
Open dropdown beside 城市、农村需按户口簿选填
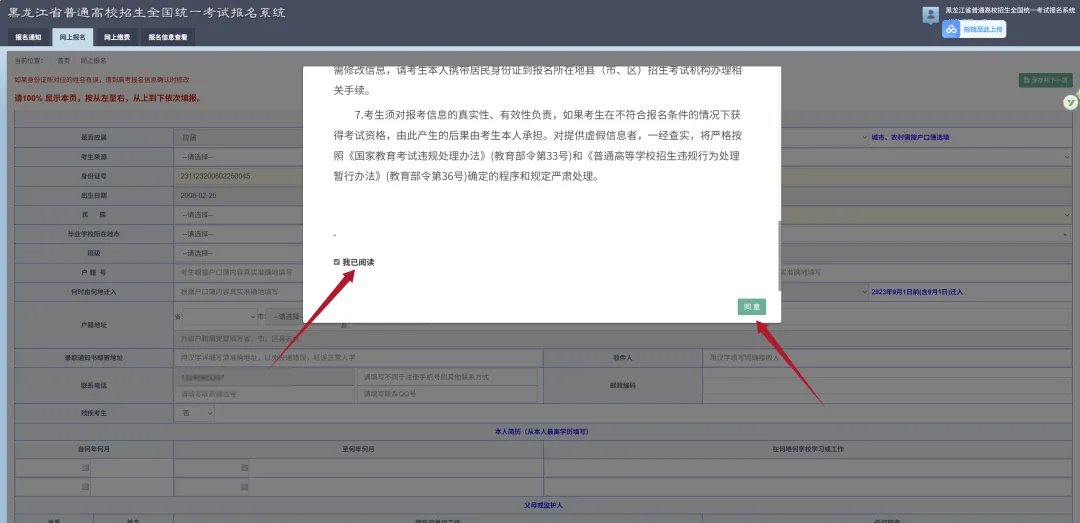825,137
